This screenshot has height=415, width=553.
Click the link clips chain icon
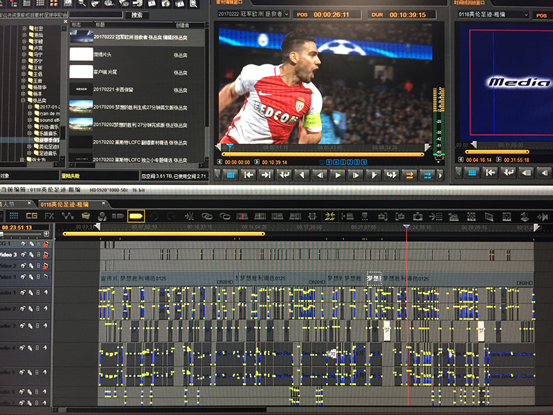pyautogui.click(x=207, y=216)
